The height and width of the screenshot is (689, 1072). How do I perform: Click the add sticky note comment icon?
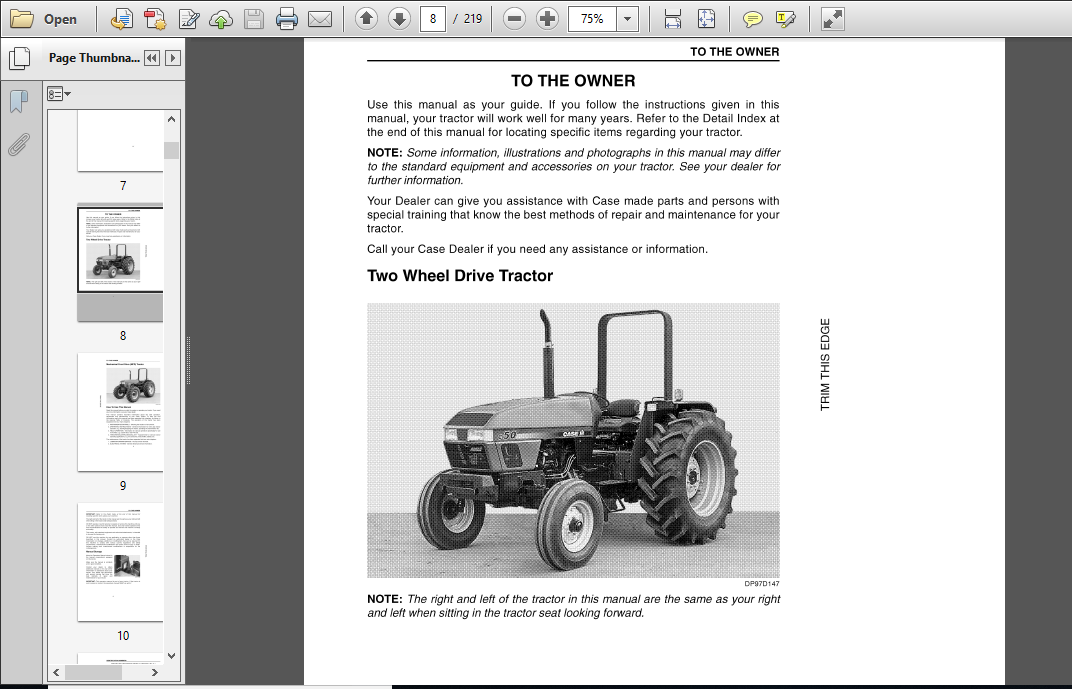click(753, 19)
